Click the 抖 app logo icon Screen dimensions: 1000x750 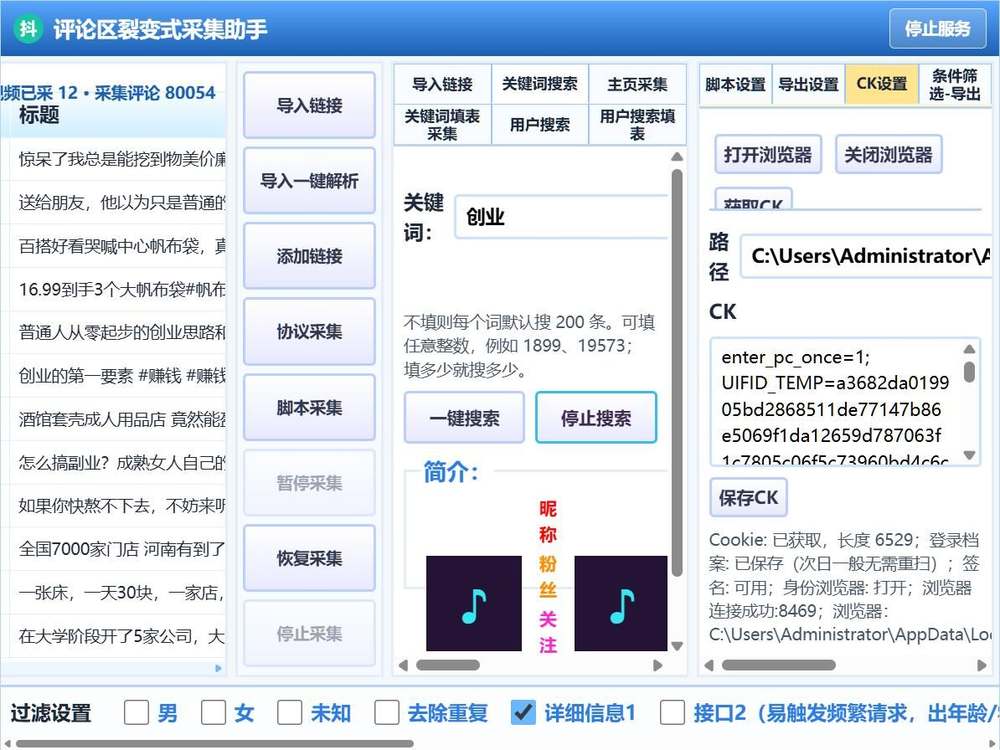(x=28, y=29)
